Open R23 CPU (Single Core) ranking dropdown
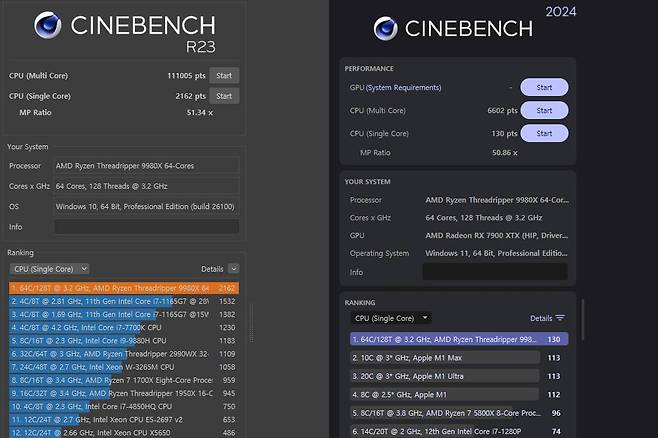 50,269
